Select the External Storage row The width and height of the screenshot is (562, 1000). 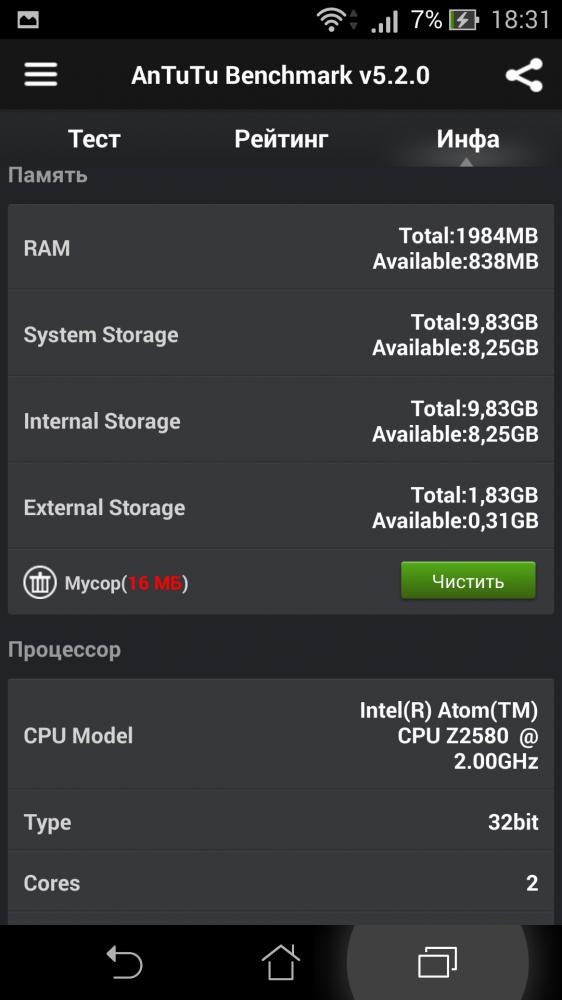pos(281,506)
